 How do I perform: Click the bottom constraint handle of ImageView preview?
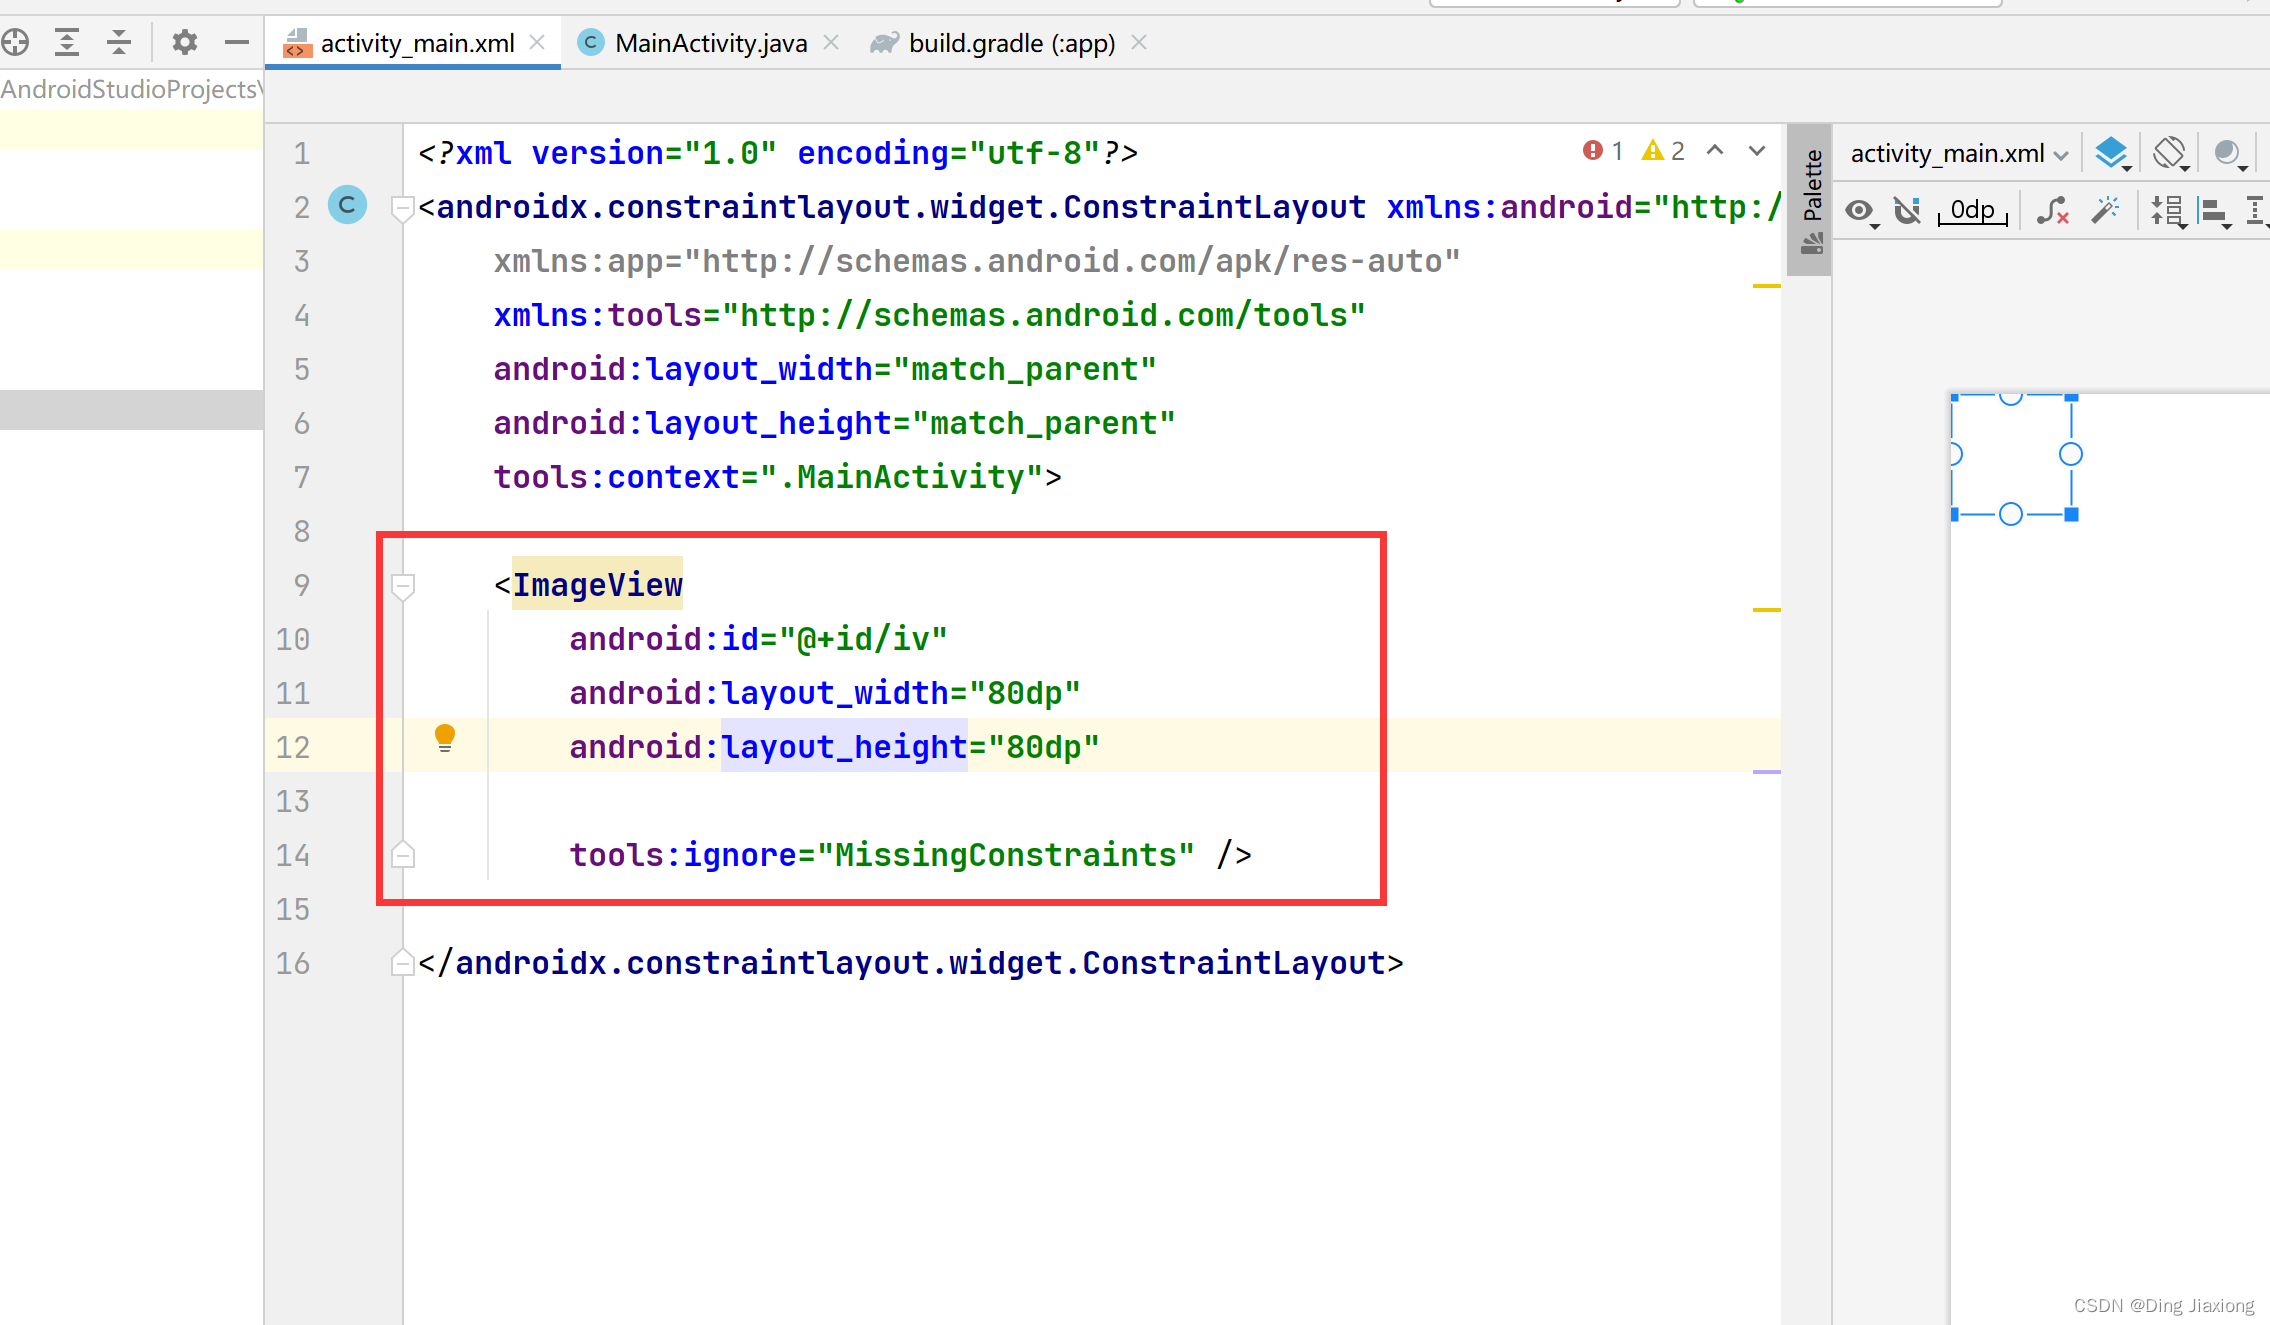click(x=2011, y=514)
